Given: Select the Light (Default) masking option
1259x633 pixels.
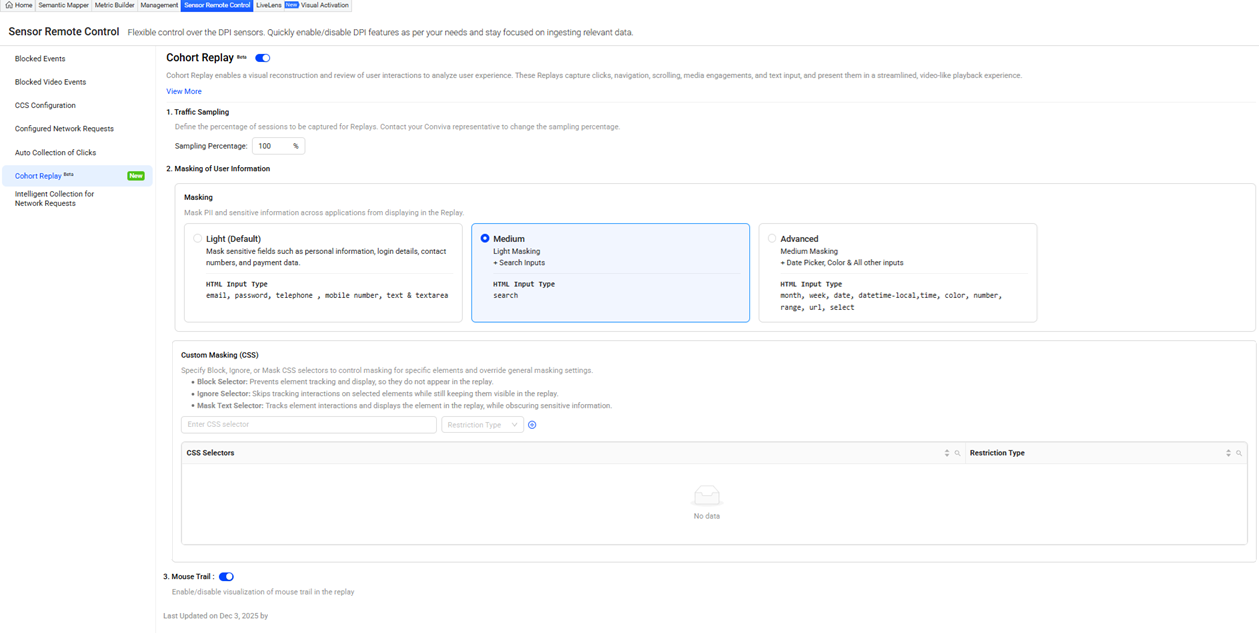Looking at the screenshot, I should [x=198, y=239].
